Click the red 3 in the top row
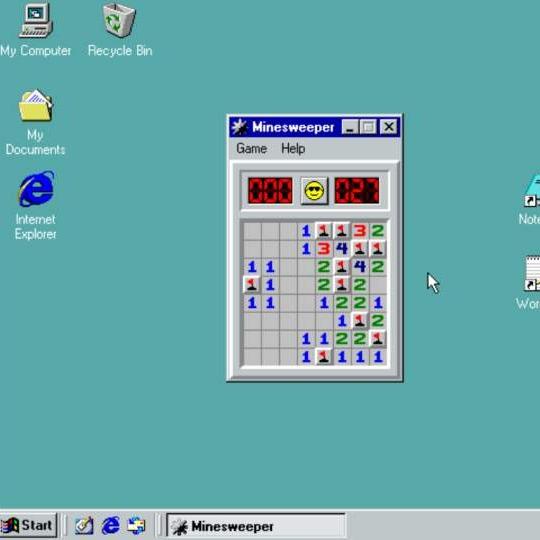This screenshot has width=540, height=540. pos(360,231)
